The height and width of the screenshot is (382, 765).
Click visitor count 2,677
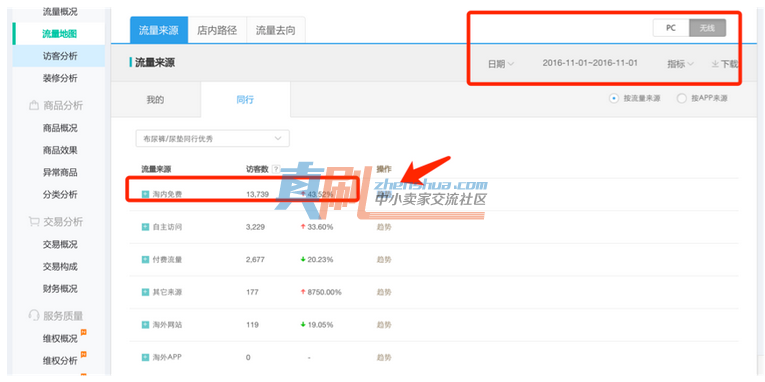click(x=256, y=260)
